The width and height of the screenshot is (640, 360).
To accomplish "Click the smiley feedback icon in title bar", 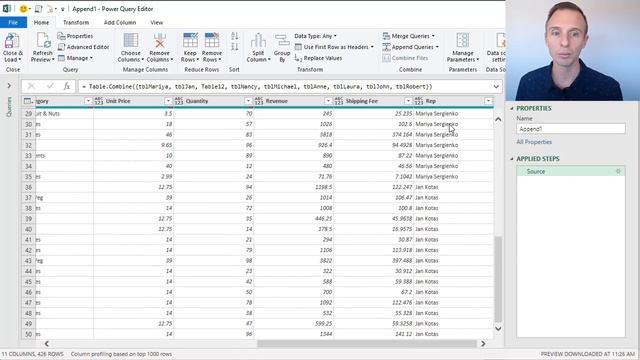I will [23, 9].
